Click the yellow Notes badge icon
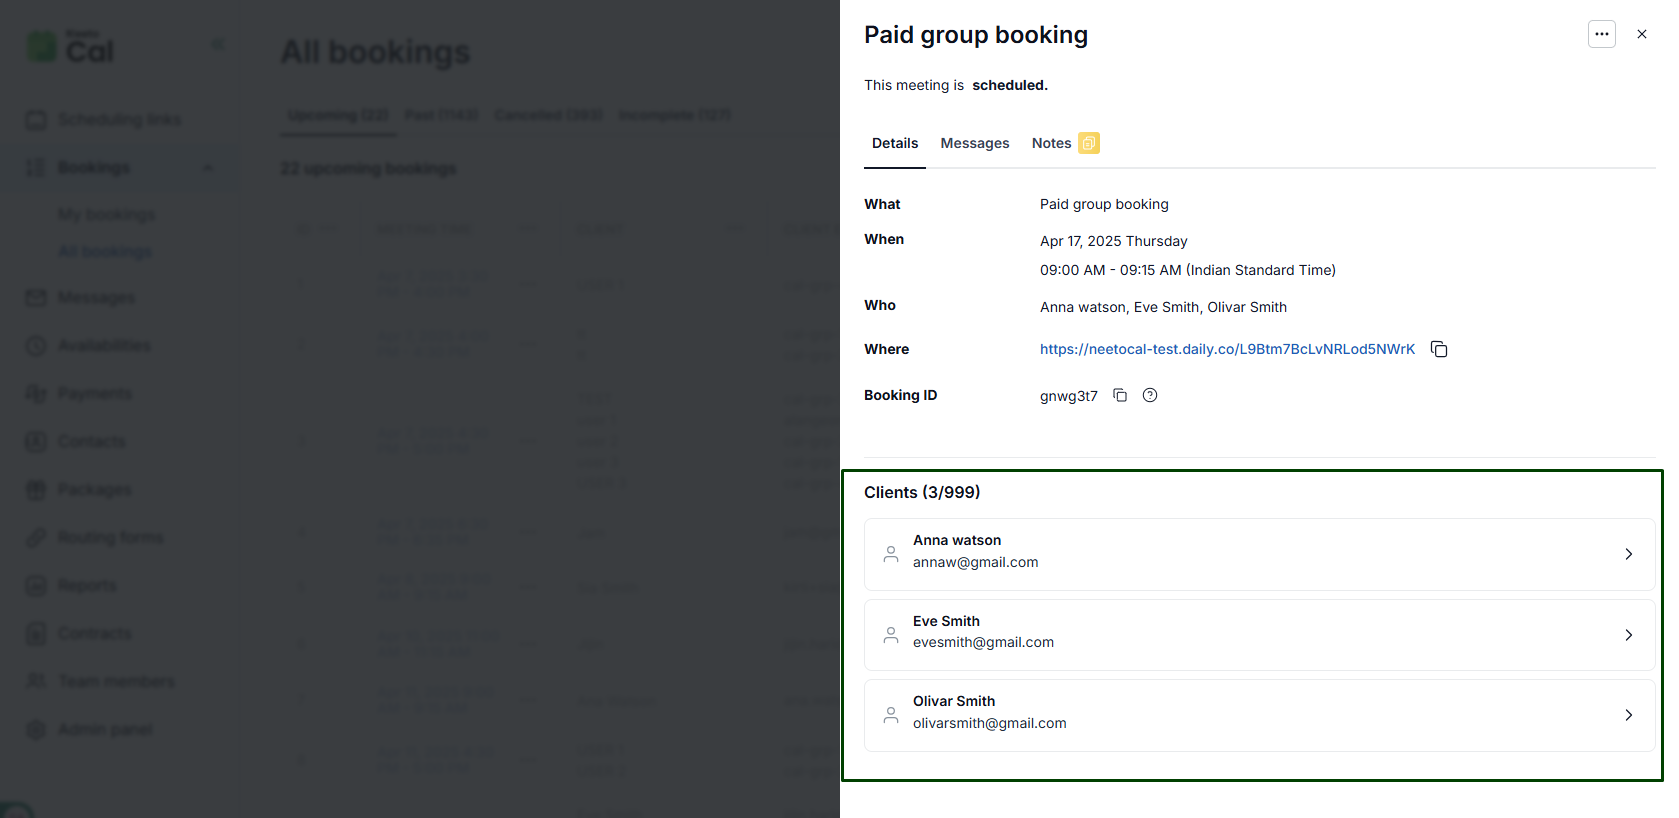Image resolution: width=1679 pixels, height=818 pixels. pos(1089,143)
